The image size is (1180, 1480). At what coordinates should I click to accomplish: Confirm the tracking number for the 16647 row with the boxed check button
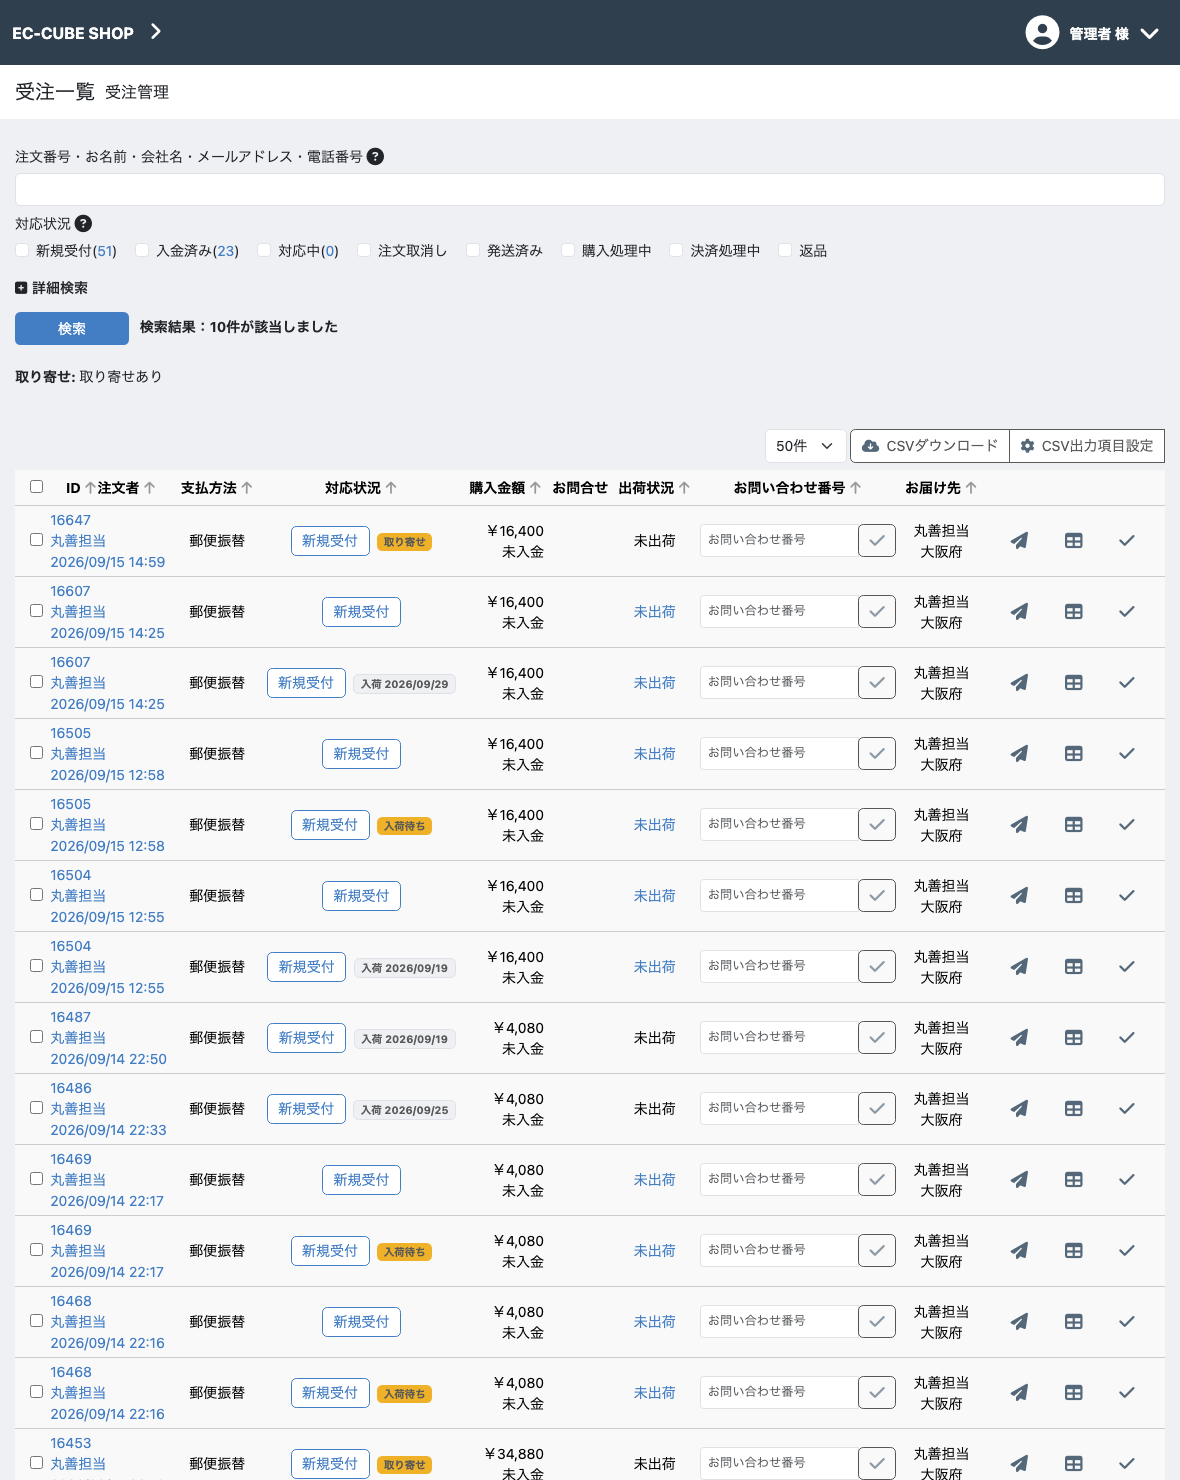(x=877, y=541)
